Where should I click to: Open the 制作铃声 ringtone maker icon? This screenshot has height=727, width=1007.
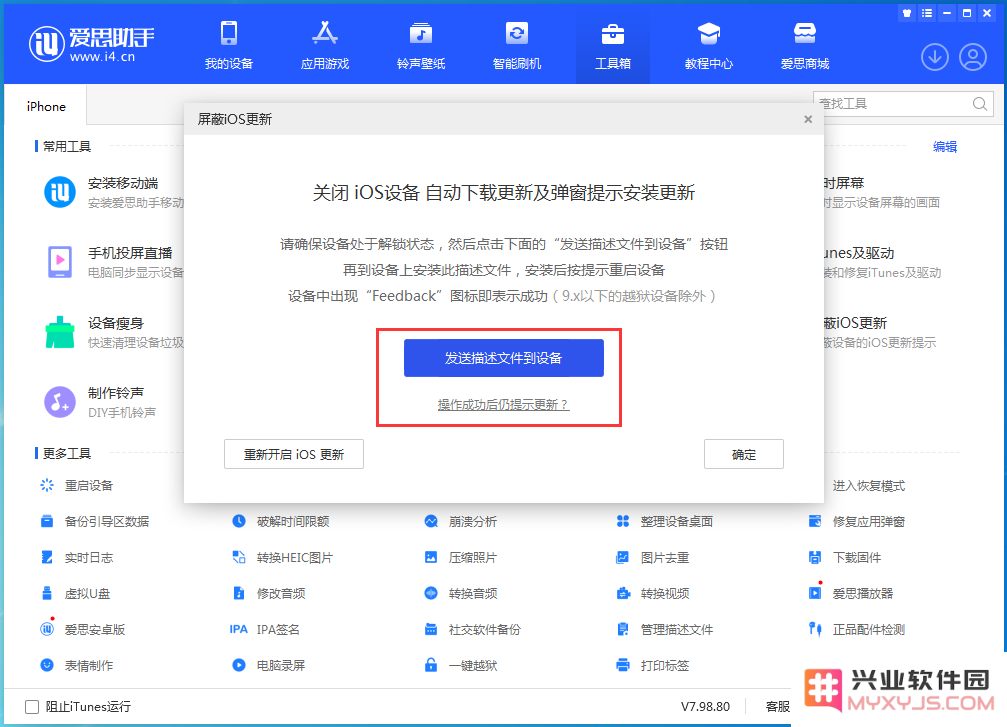pos(60,402)
